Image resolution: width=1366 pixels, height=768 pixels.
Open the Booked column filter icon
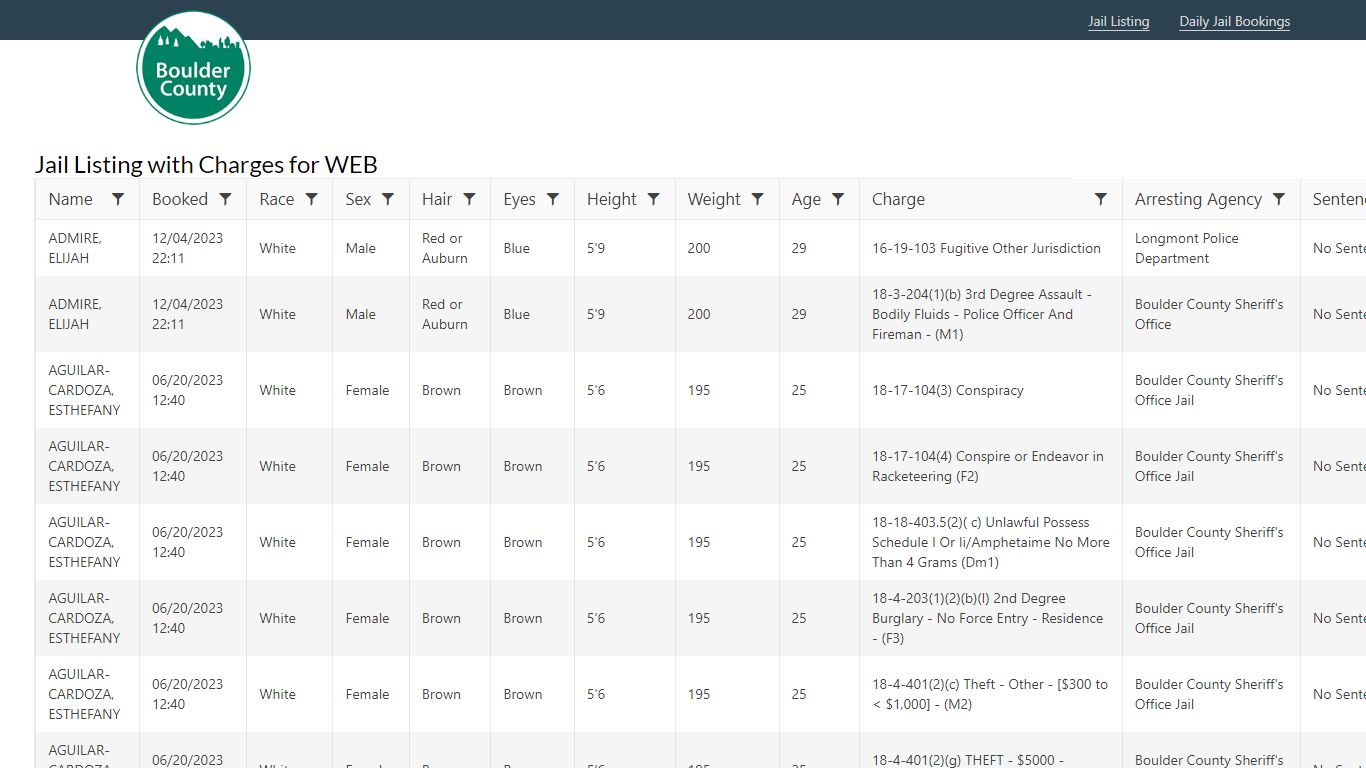pos(226,199)
